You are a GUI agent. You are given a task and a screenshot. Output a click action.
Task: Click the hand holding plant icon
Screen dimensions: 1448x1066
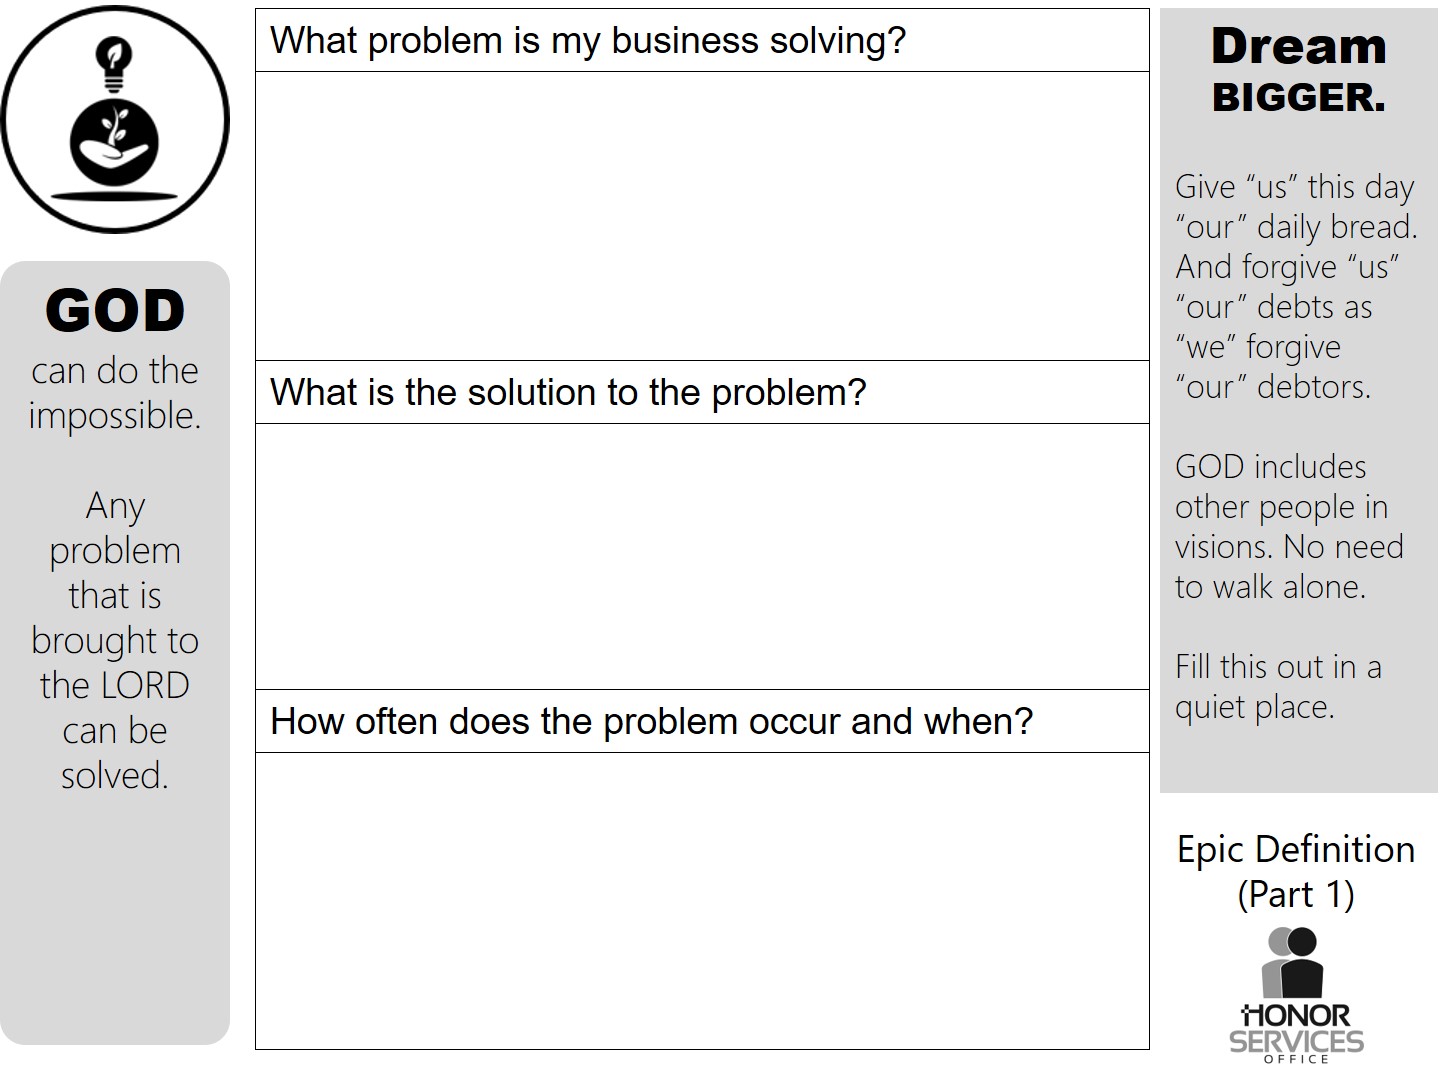115,143
